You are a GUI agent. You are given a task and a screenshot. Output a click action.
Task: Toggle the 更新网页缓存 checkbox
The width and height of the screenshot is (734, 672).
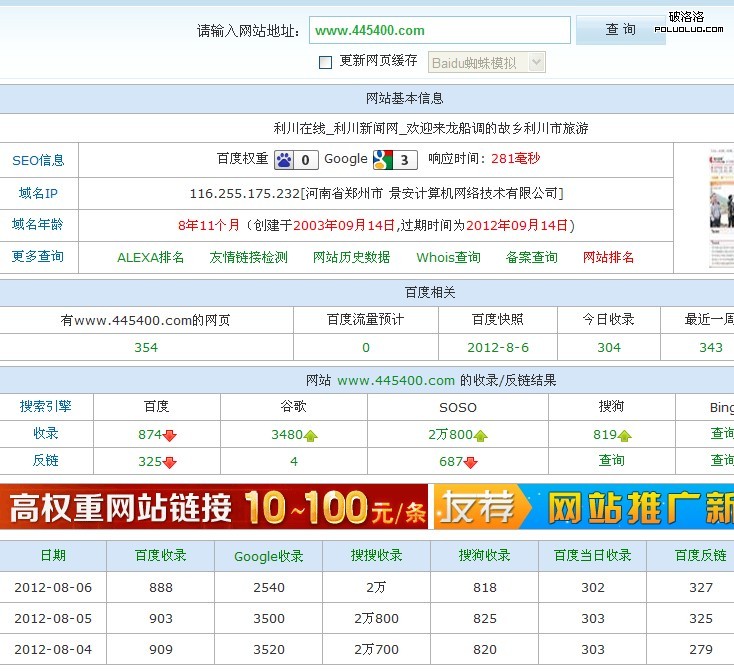tap(325, 62)
